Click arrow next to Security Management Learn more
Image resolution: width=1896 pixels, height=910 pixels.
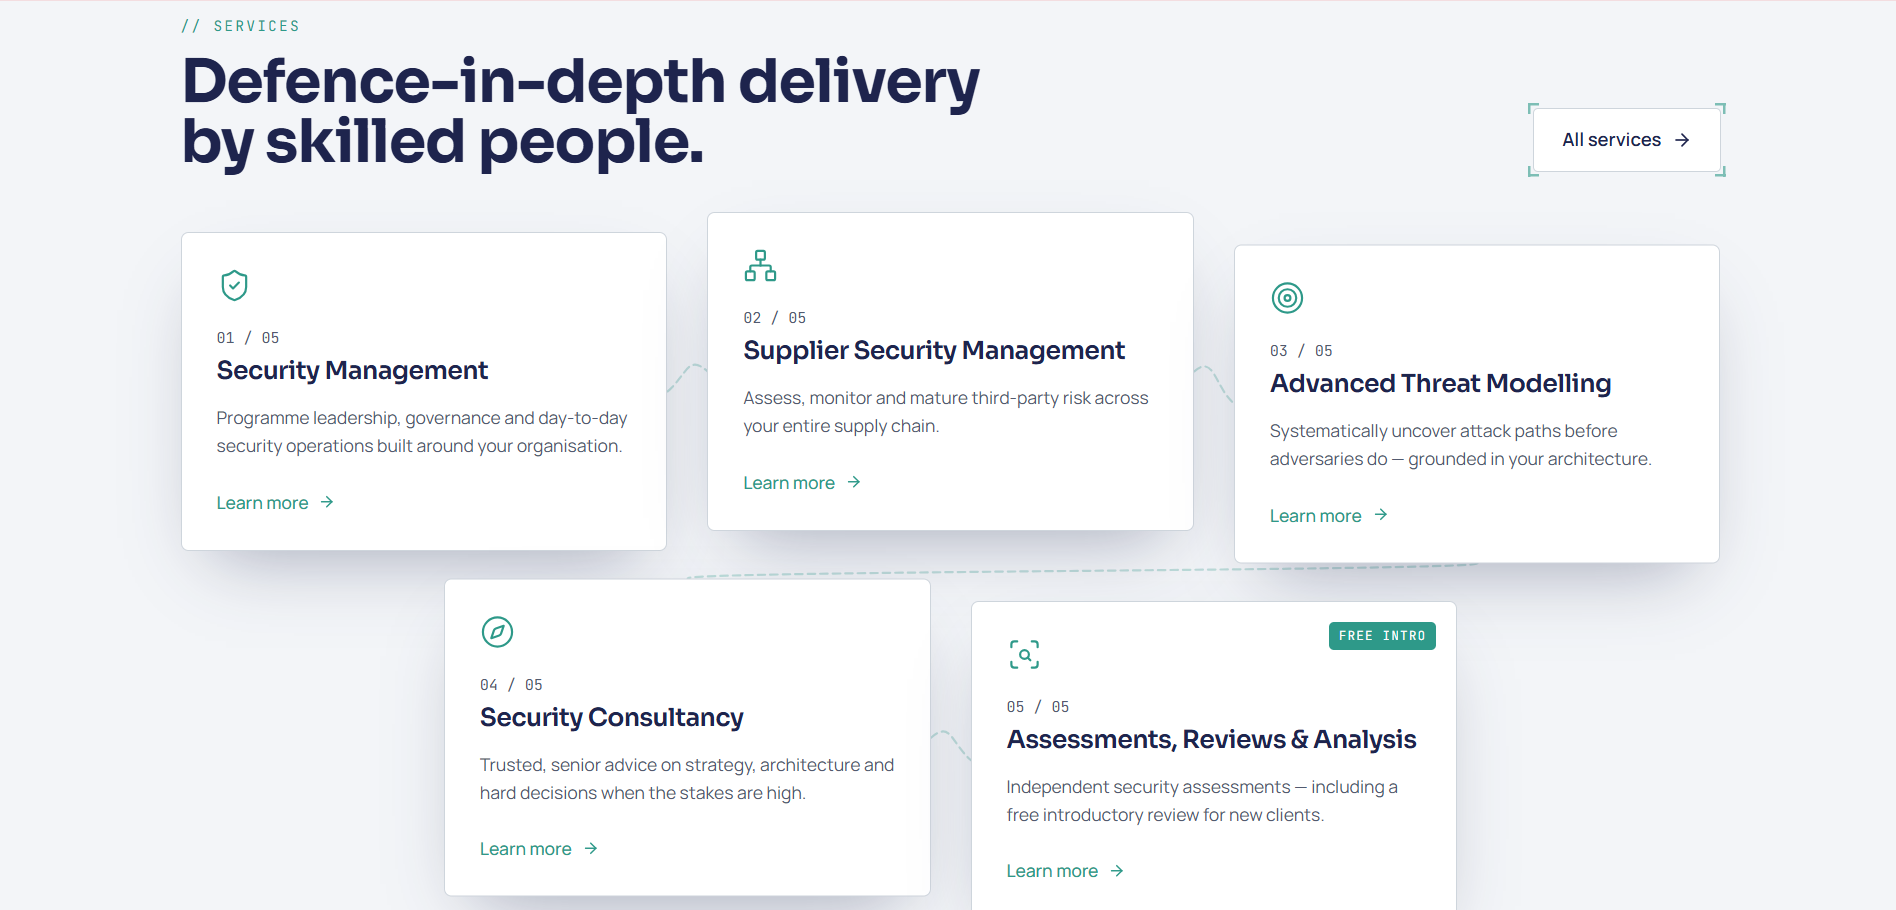(x=327, y=502)
